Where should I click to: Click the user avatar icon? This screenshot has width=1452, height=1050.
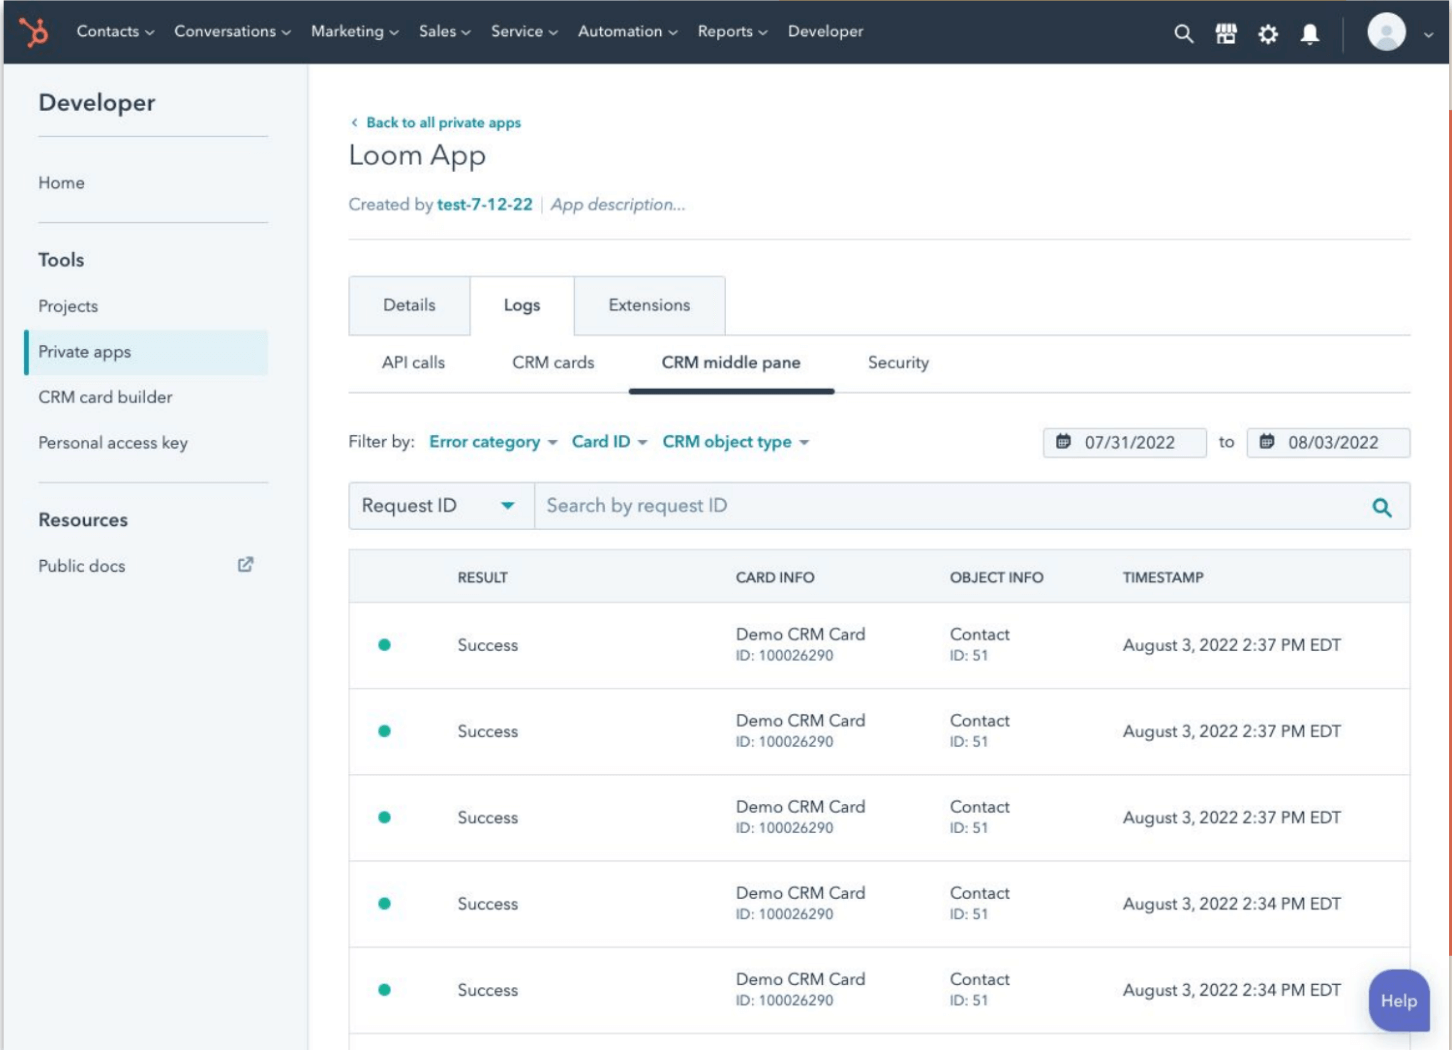pyautogui.click(x=1386, y=32)
